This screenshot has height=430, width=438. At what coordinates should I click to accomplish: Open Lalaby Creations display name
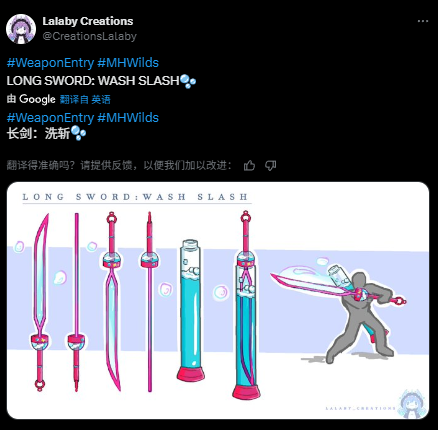coord(88,21)
